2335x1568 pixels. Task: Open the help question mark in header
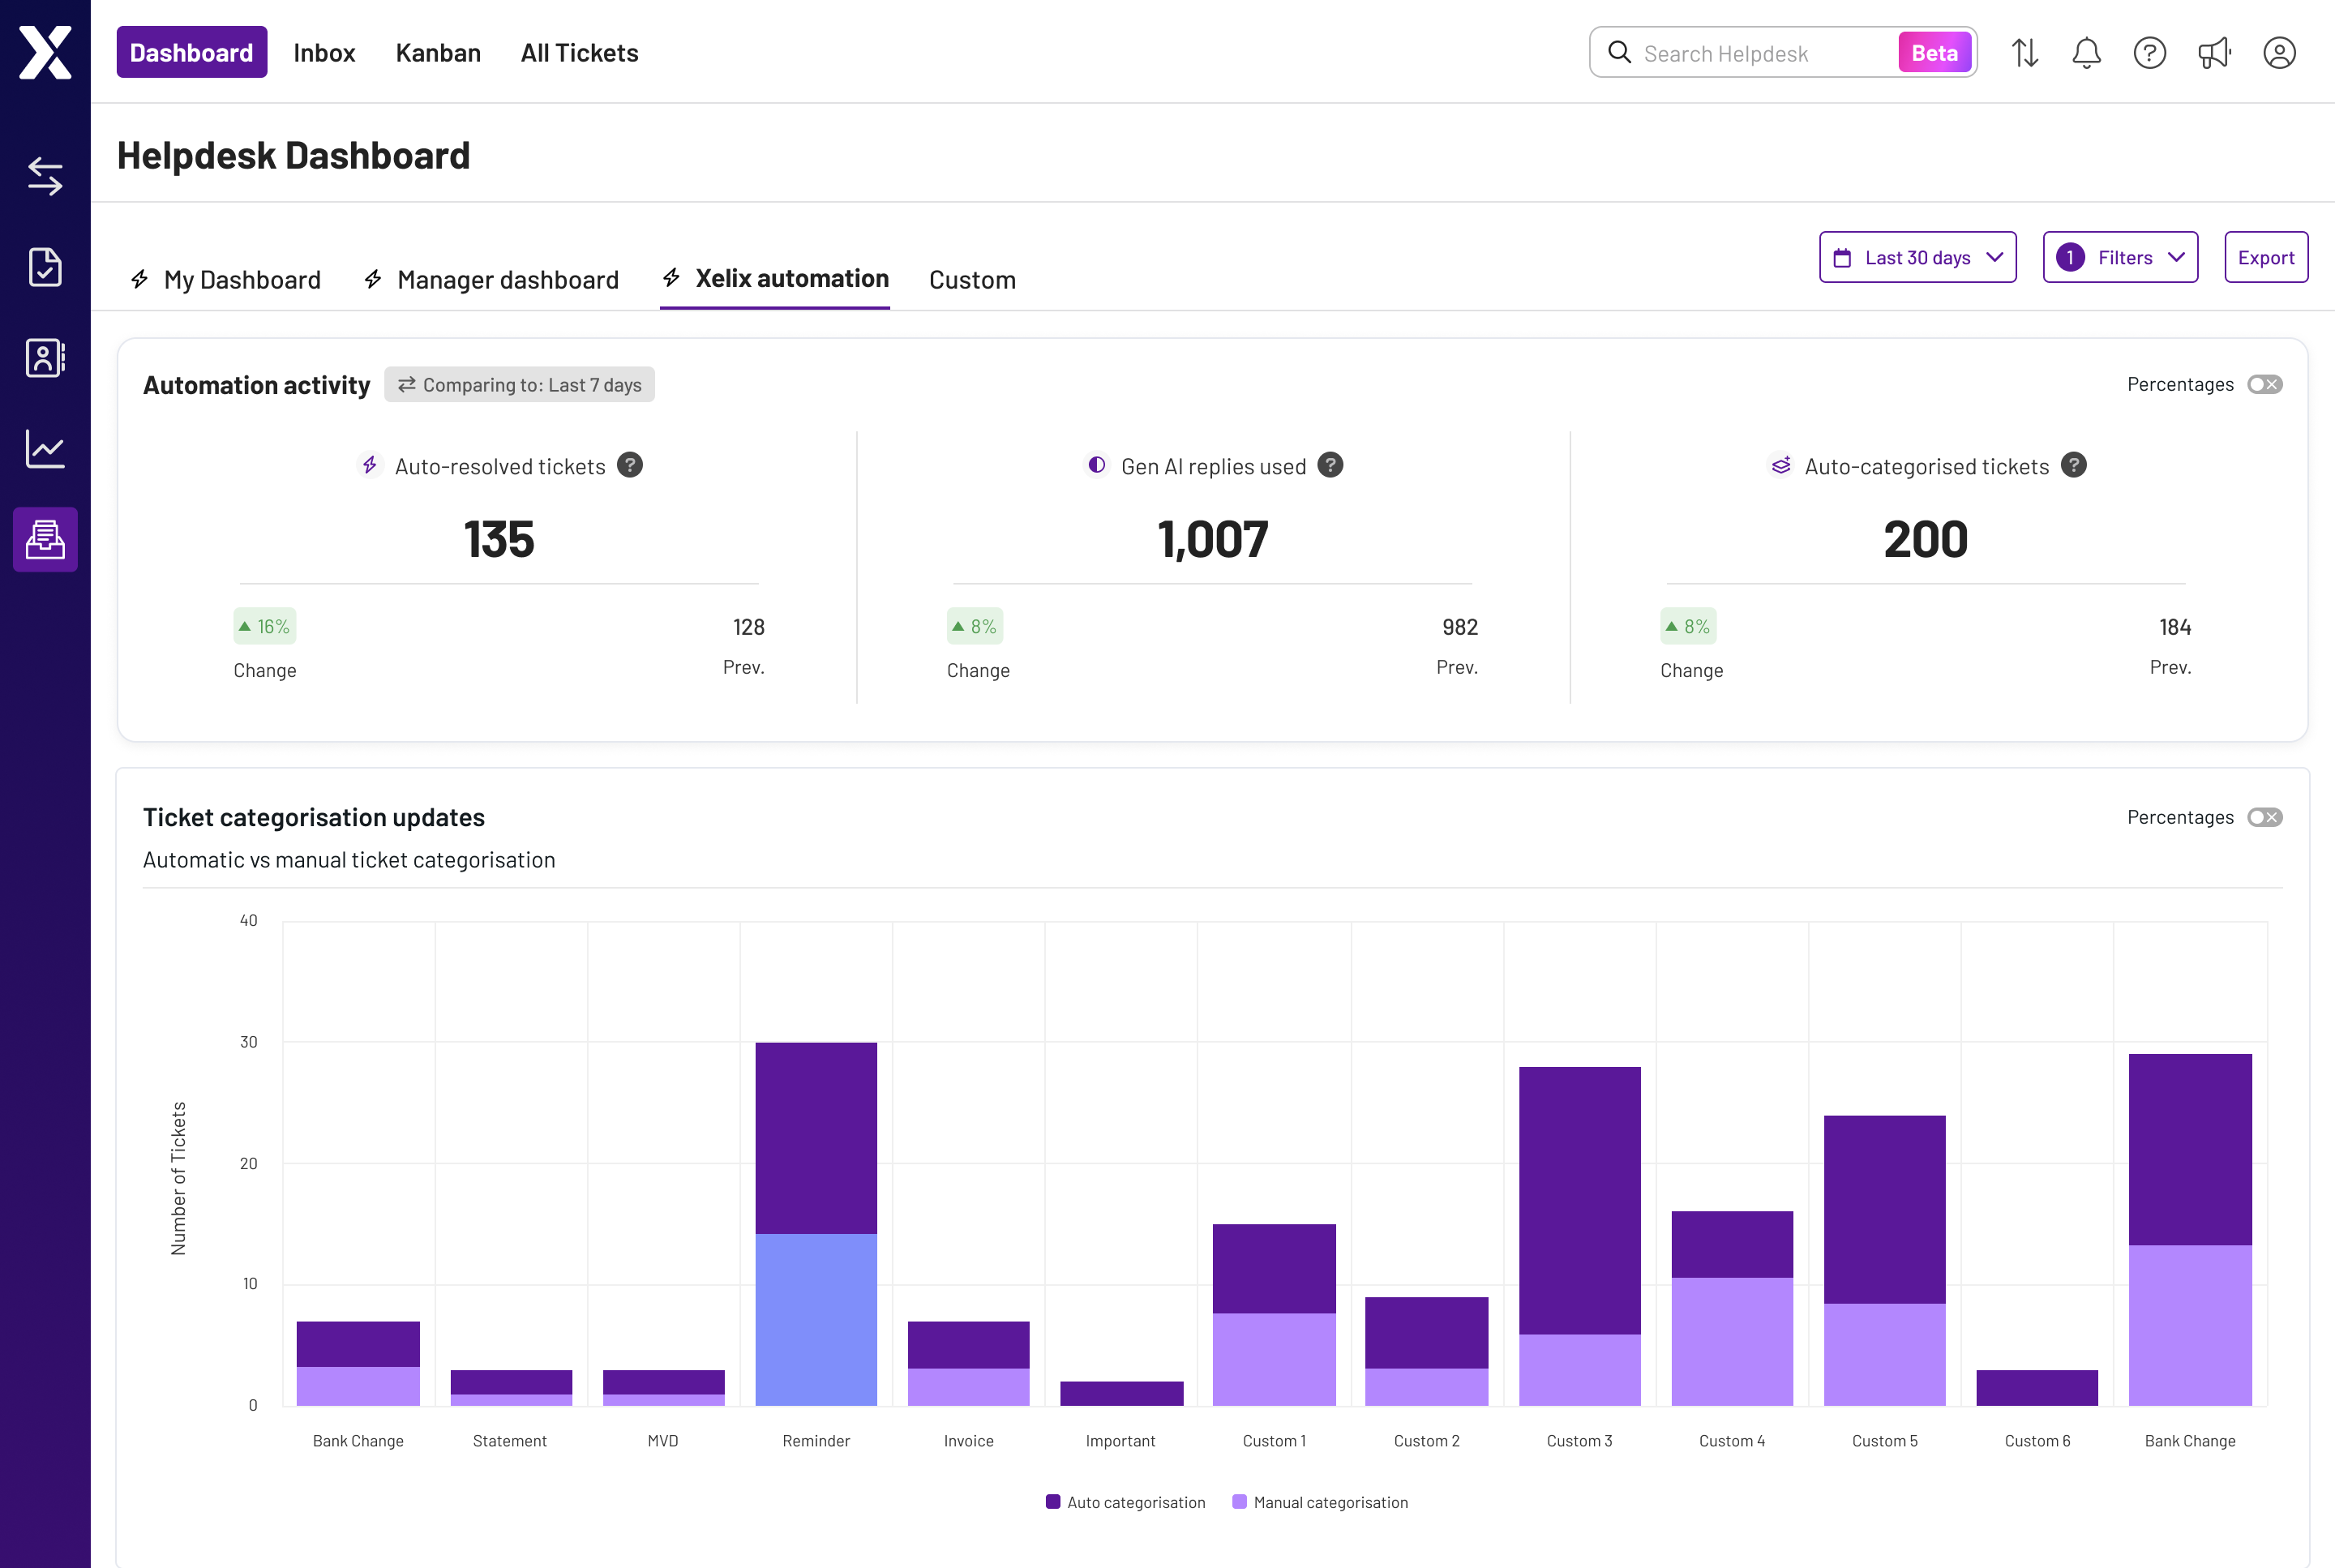(2149, 52)
